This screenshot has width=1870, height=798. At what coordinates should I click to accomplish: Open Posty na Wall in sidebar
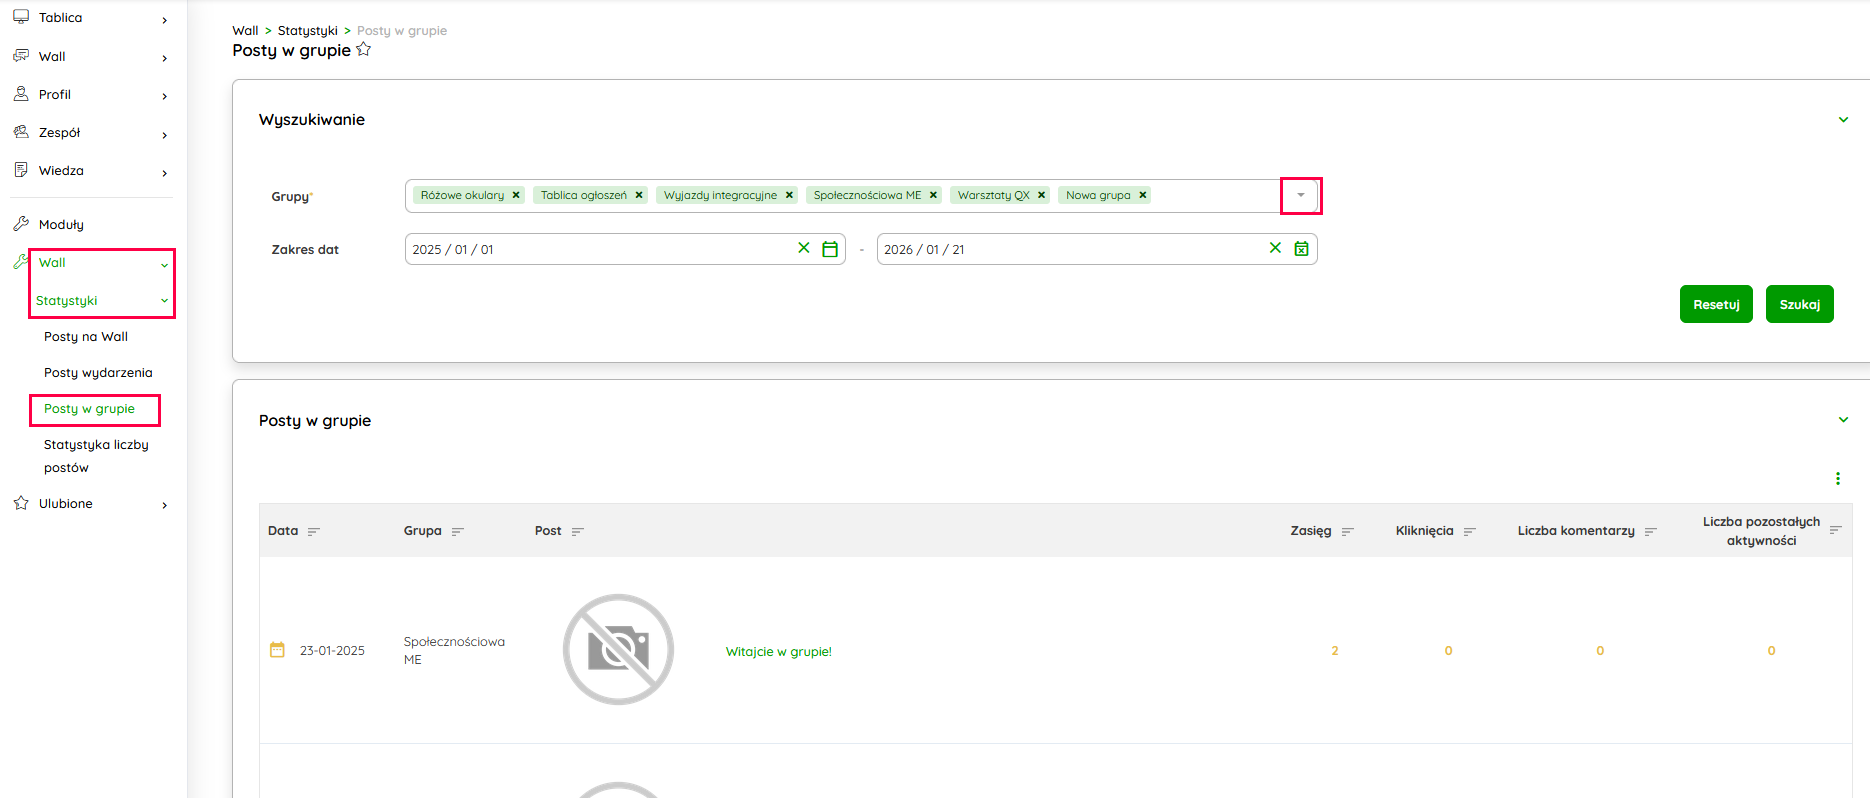[86, 337]
